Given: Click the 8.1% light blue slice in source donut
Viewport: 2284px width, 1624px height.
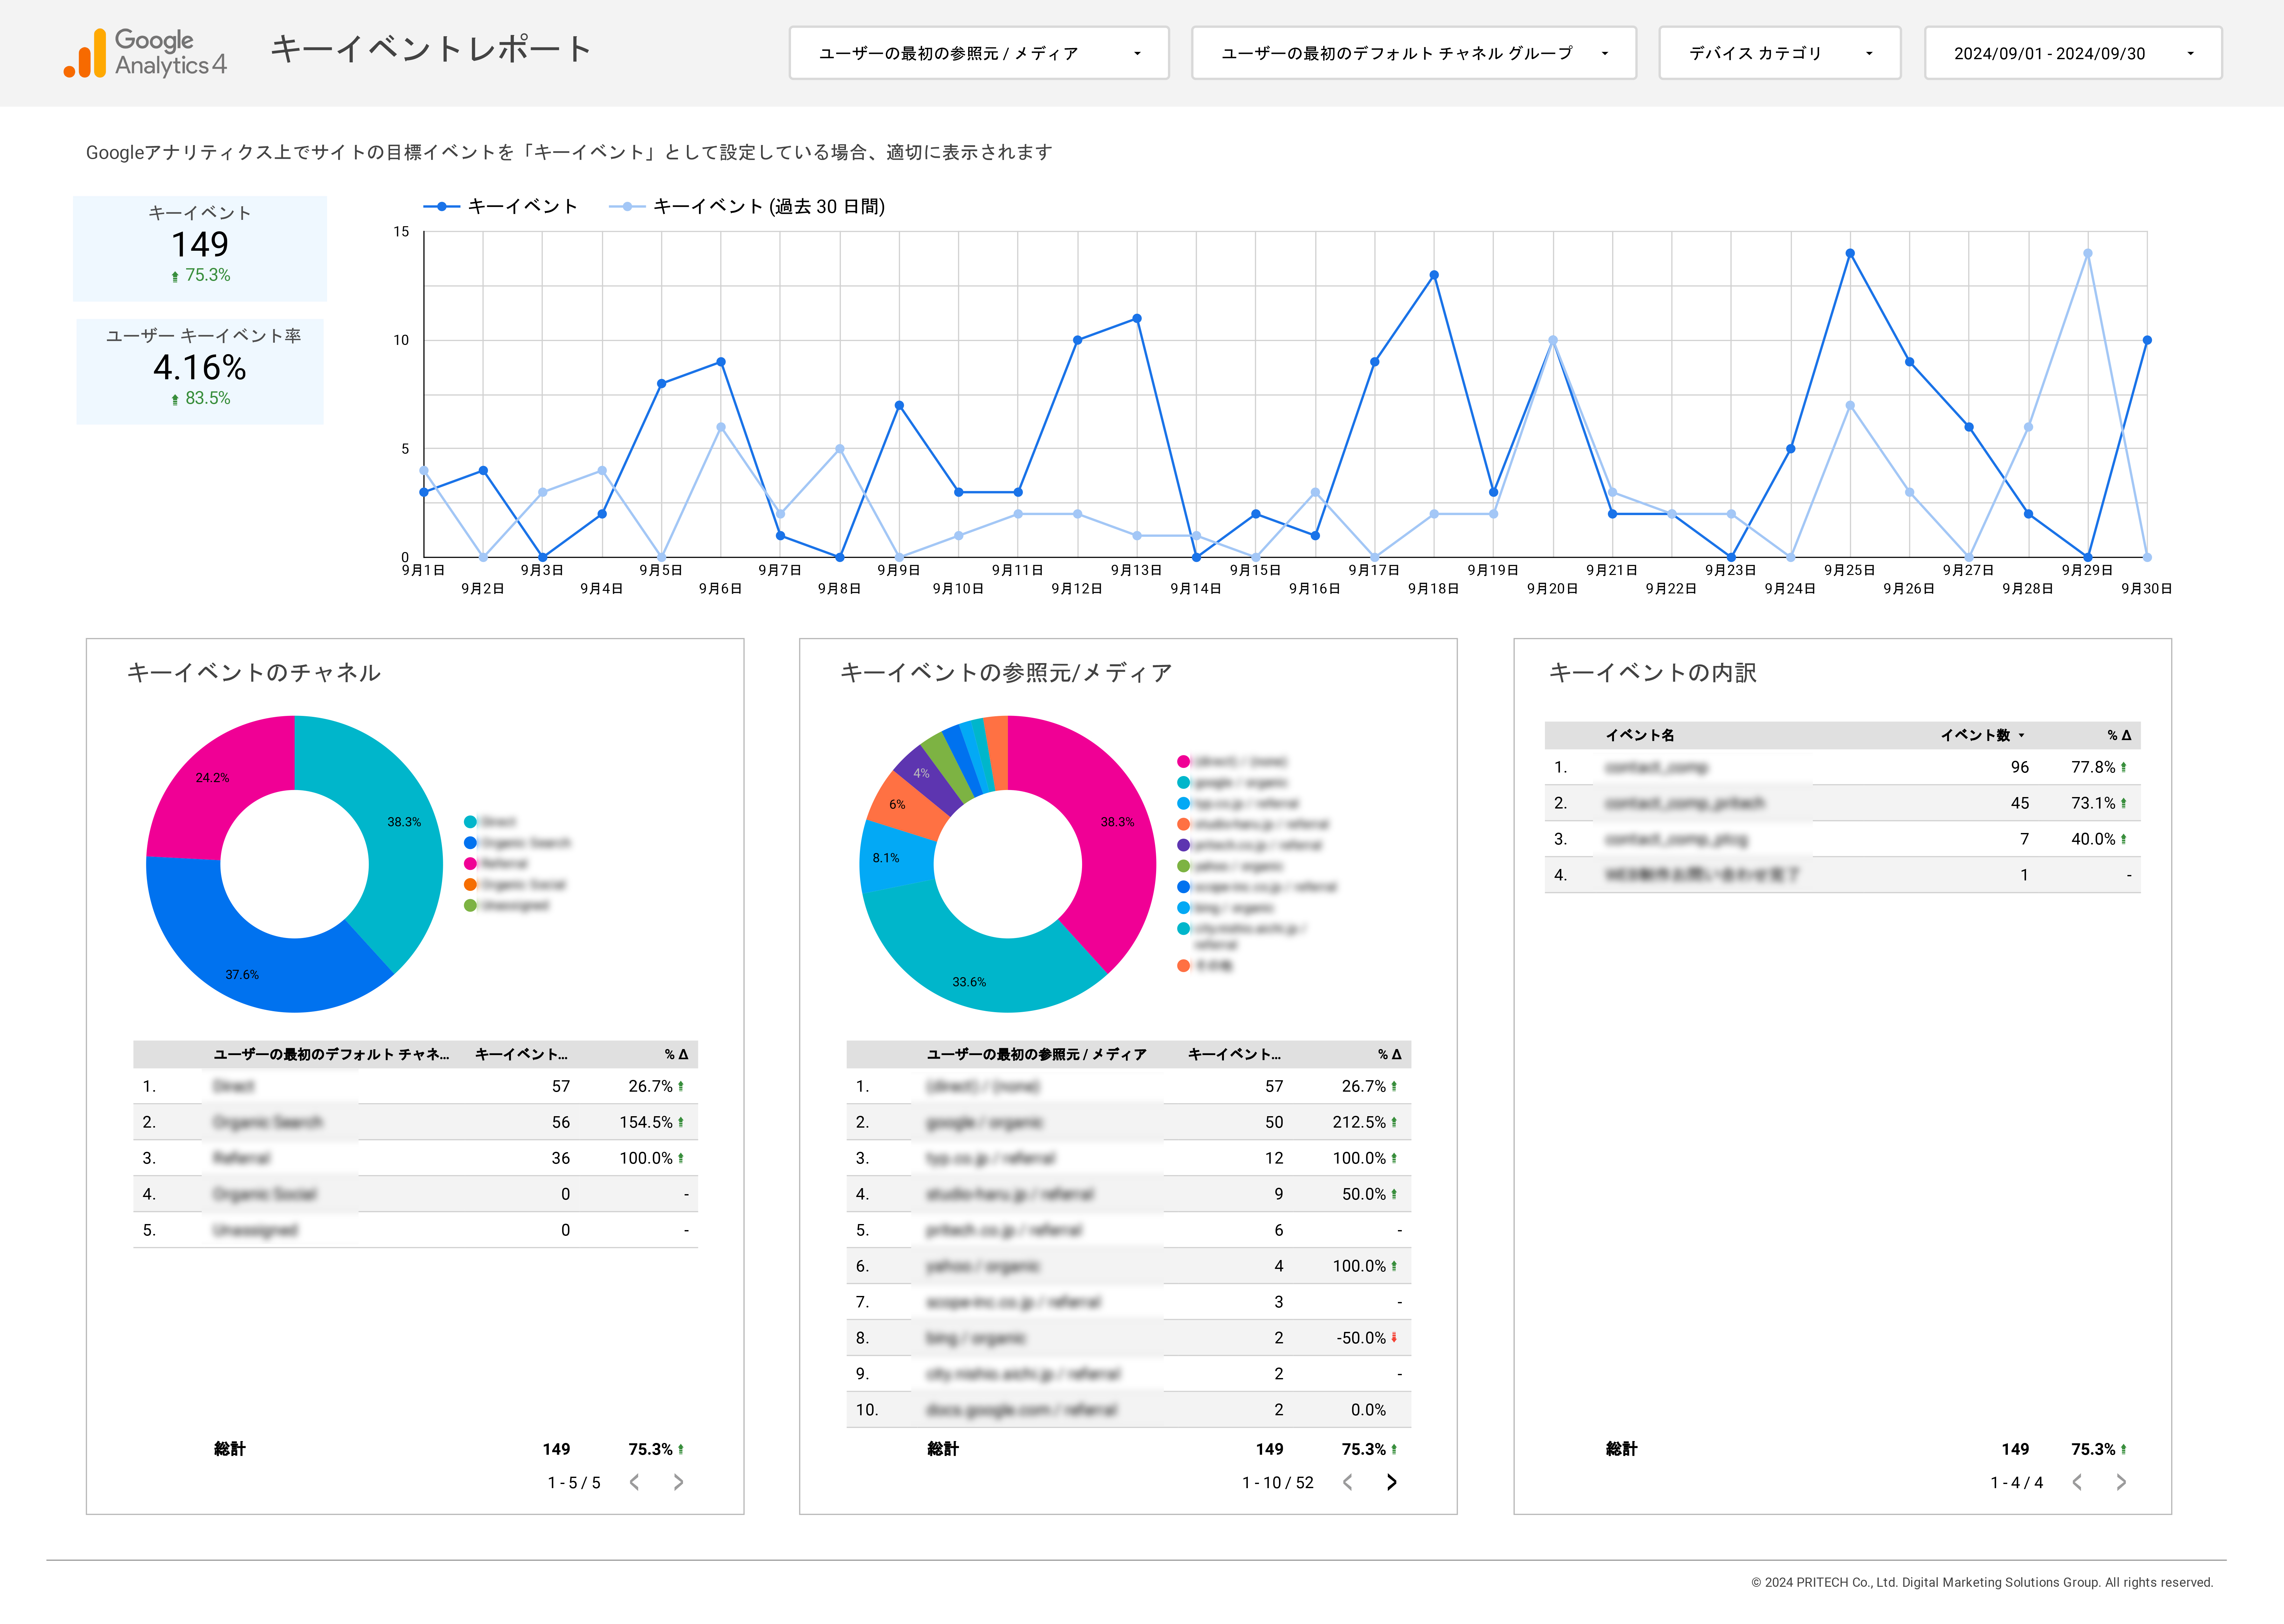Looking at the screenshot, I should (886, 858).
